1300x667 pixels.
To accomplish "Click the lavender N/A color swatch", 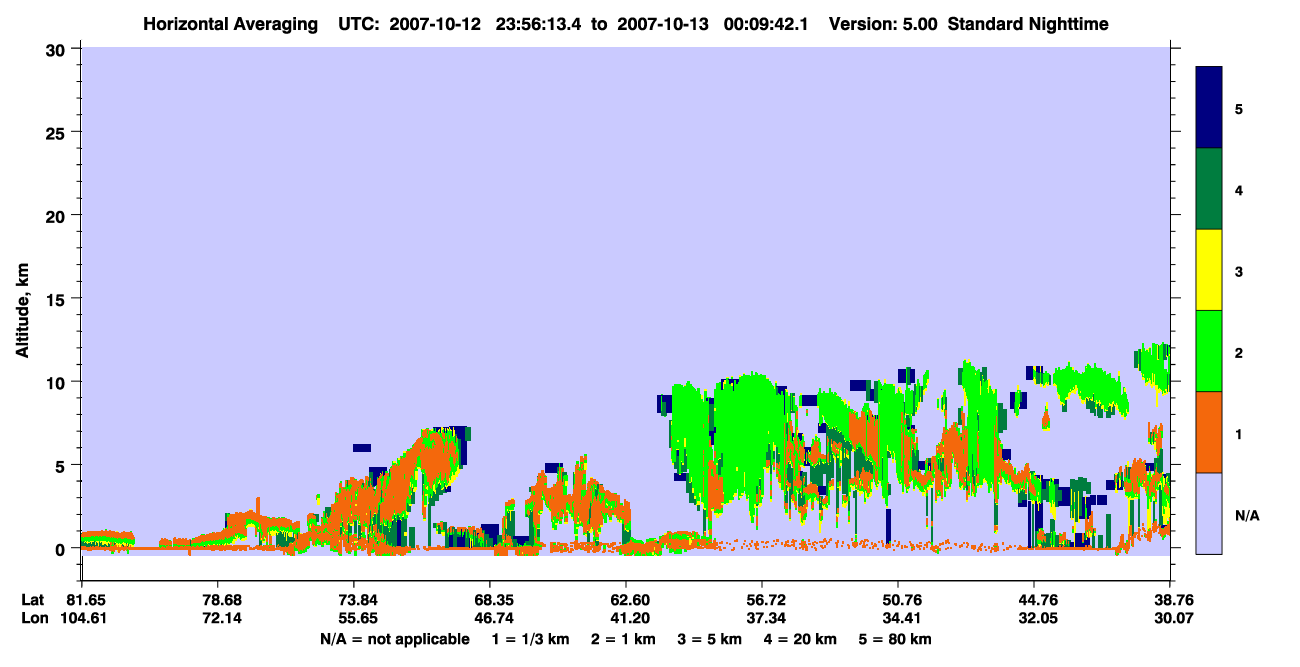I will coord(1209,513).
